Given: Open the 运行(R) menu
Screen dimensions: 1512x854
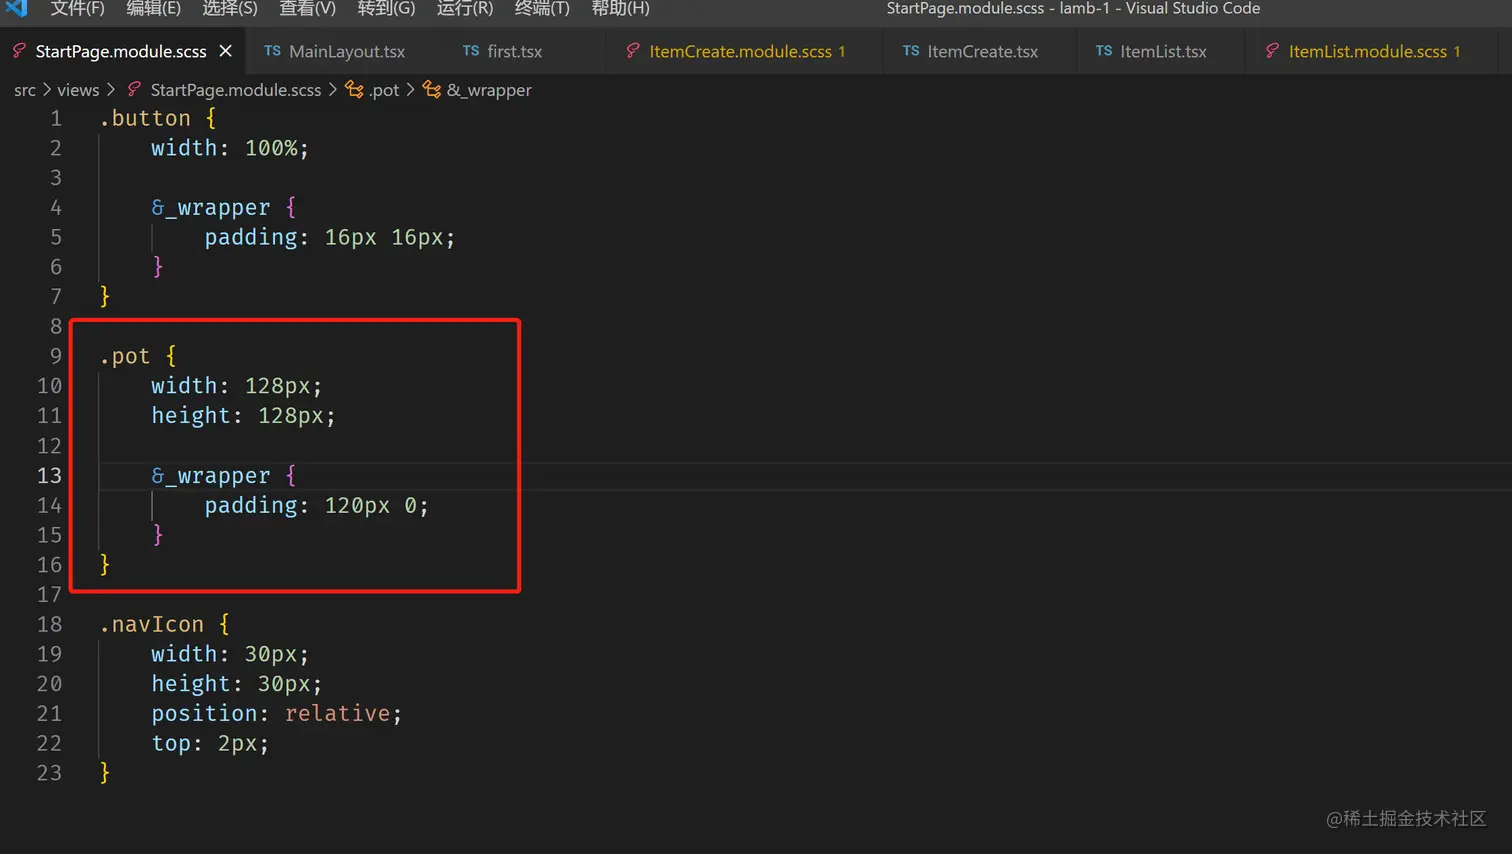Looking at the screenshot, I should [465, 9].
